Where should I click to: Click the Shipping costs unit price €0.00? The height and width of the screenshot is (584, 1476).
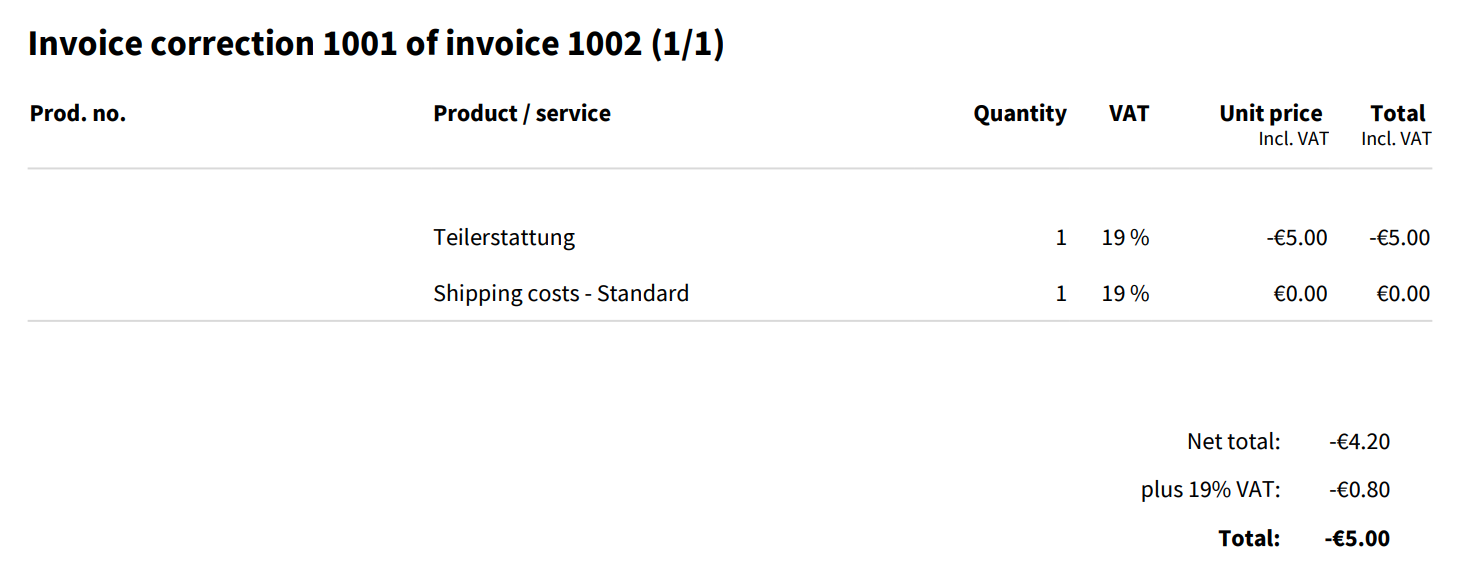click(1300, 294)
